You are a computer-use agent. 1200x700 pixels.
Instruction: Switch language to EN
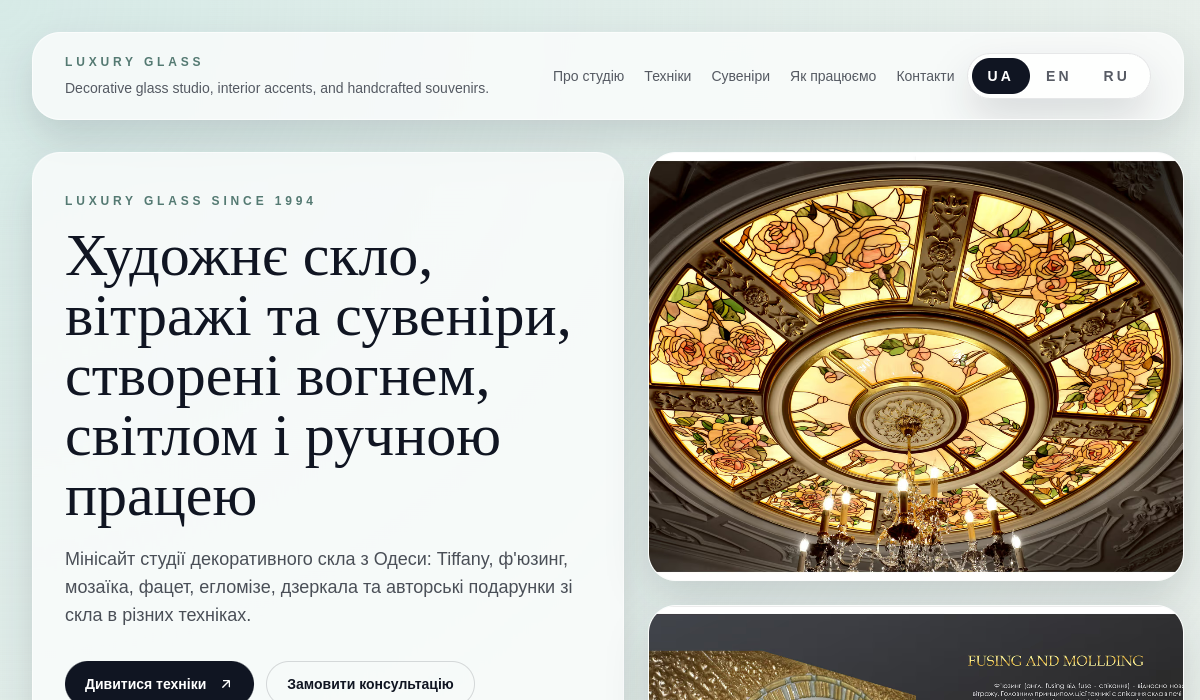click(1058, 76)
